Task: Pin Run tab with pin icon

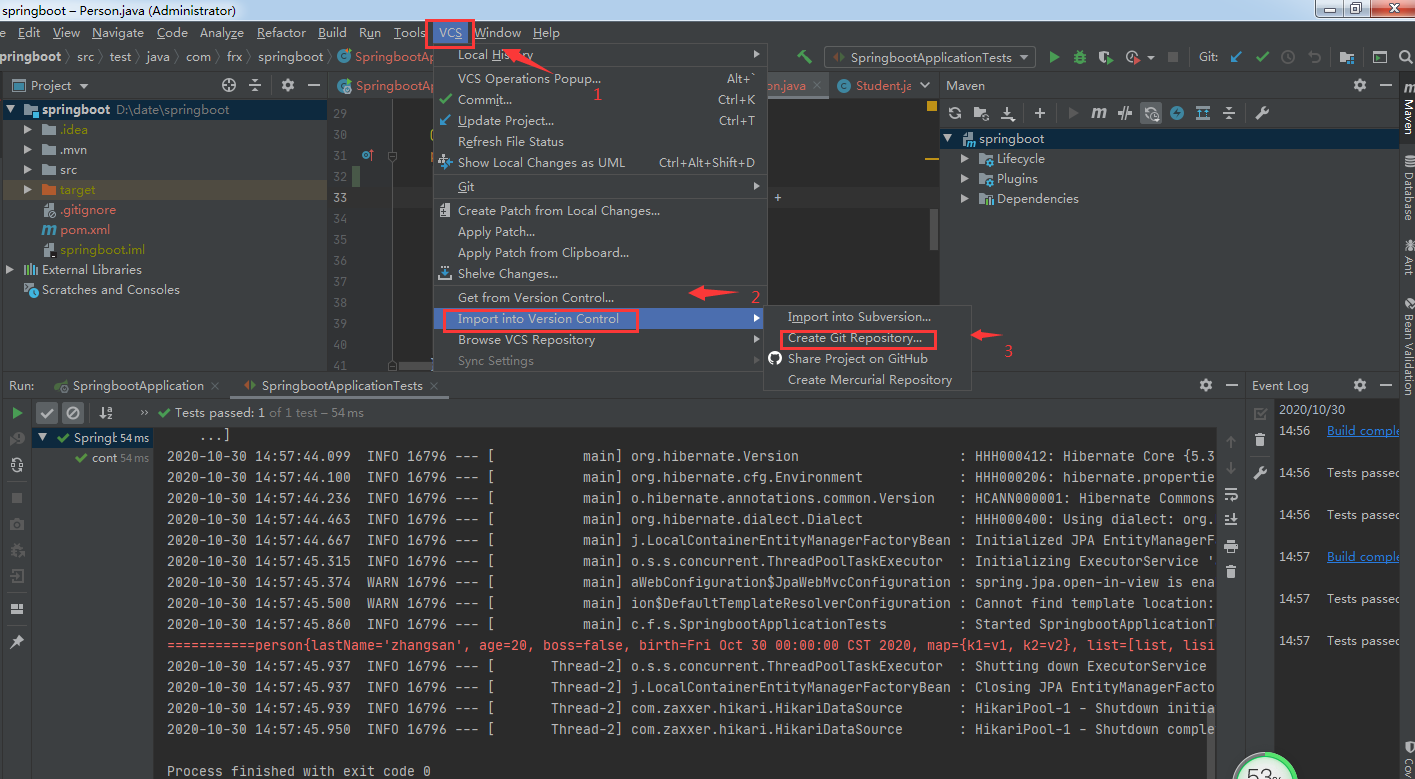Action: 17,641
